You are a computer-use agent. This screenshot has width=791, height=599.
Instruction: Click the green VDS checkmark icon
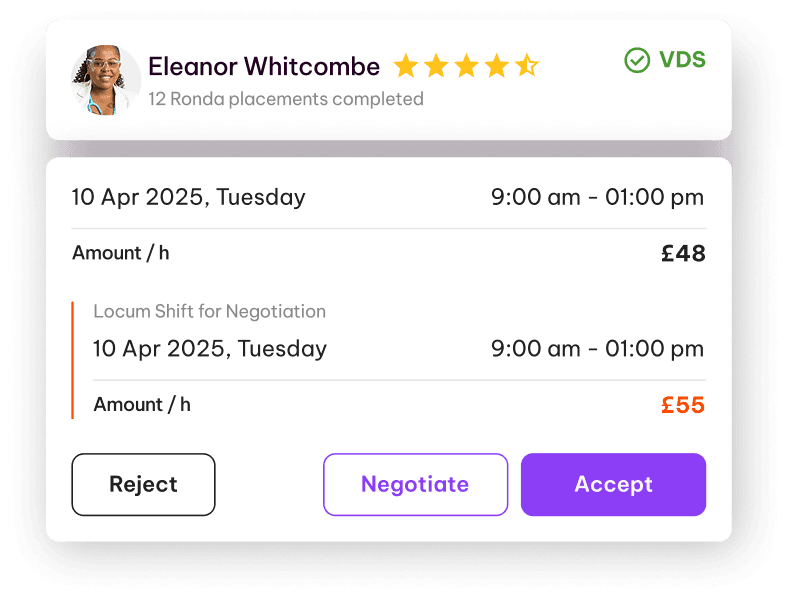(637, 61)
